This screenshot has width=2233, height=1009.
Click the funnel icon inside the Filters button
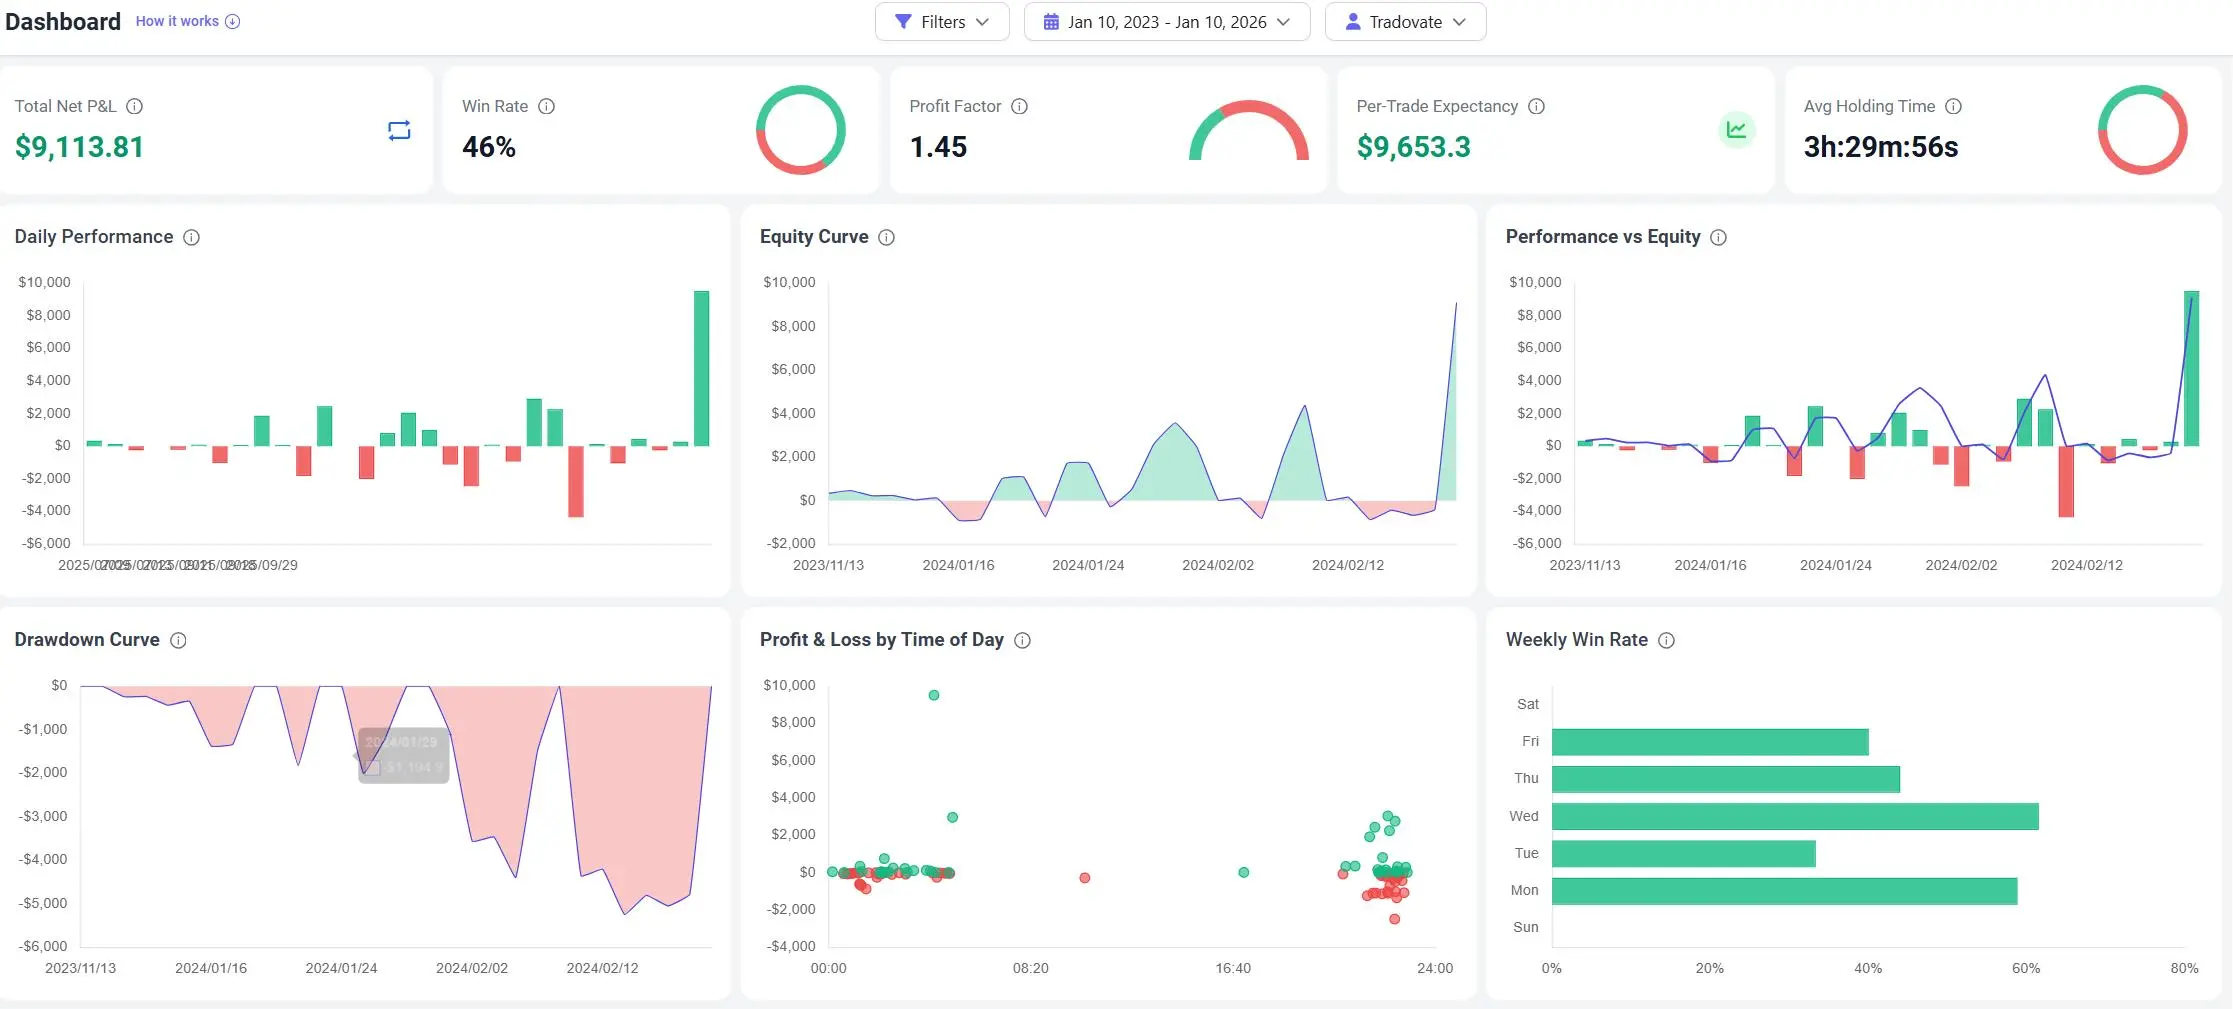[905, 21]
